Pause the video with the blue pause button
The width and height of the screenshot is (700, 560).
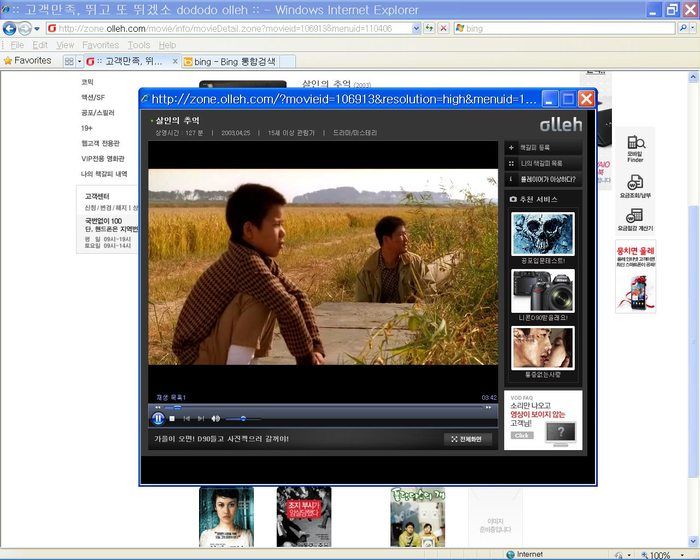pyautogui.click(x=158, y=418)
